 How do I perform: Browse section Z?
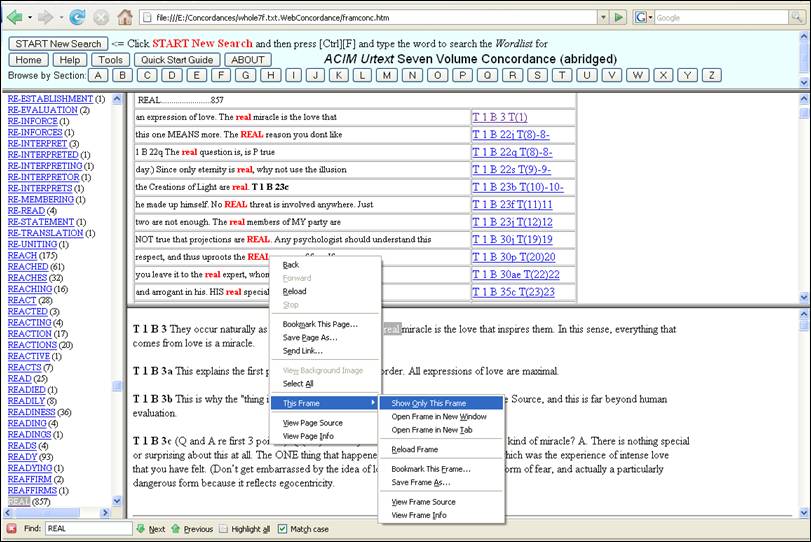point(712,76)
